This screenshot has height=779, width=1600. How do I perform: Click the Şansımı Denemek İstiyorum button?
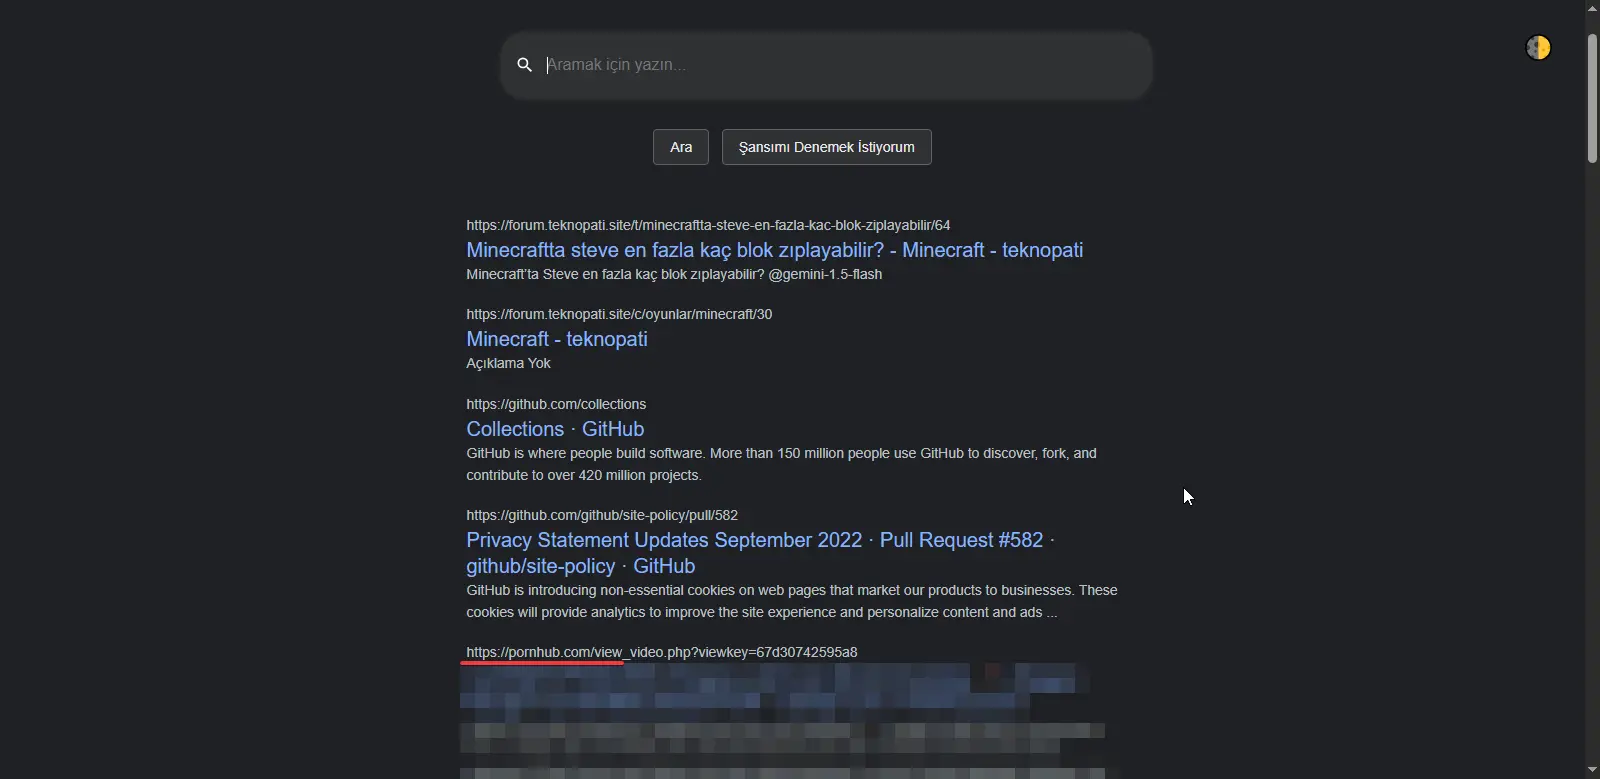coord(827,147)
